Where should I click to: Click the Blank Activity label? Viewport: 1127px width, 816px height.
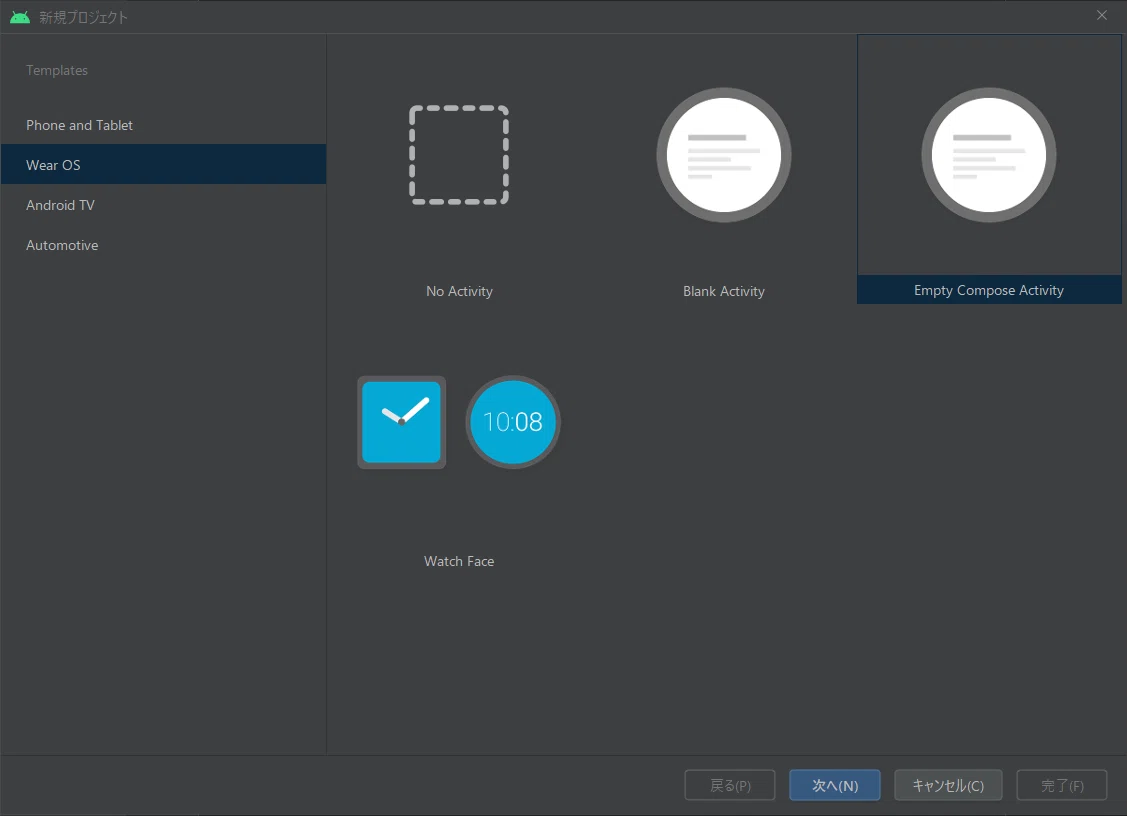point(724,291)
